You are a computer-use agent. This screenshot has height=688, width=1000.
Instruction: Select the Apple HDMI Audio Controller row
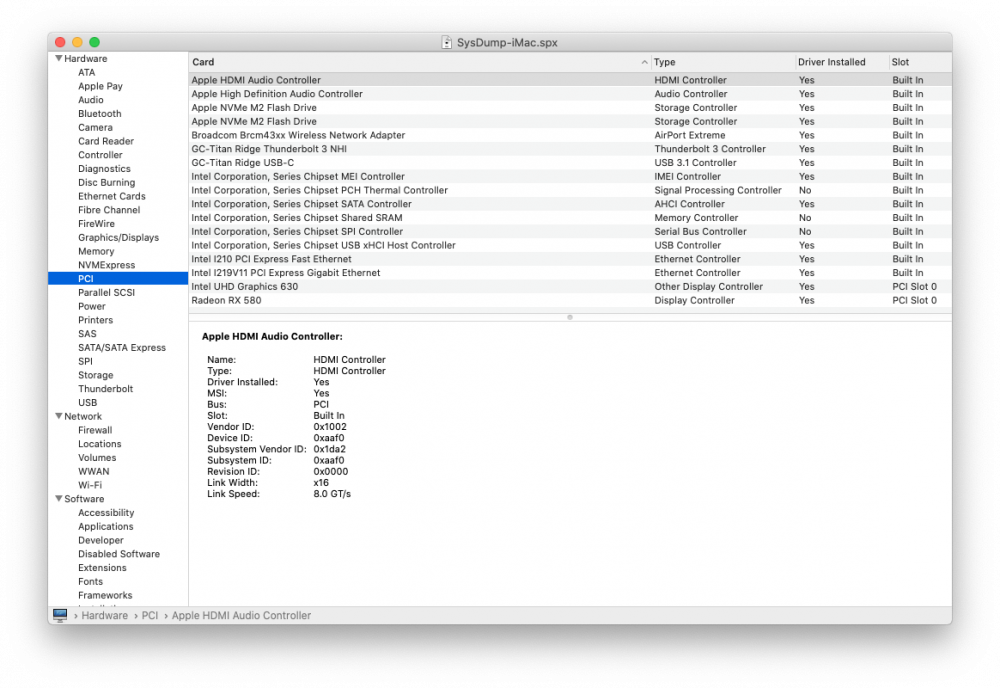(570, 80)
